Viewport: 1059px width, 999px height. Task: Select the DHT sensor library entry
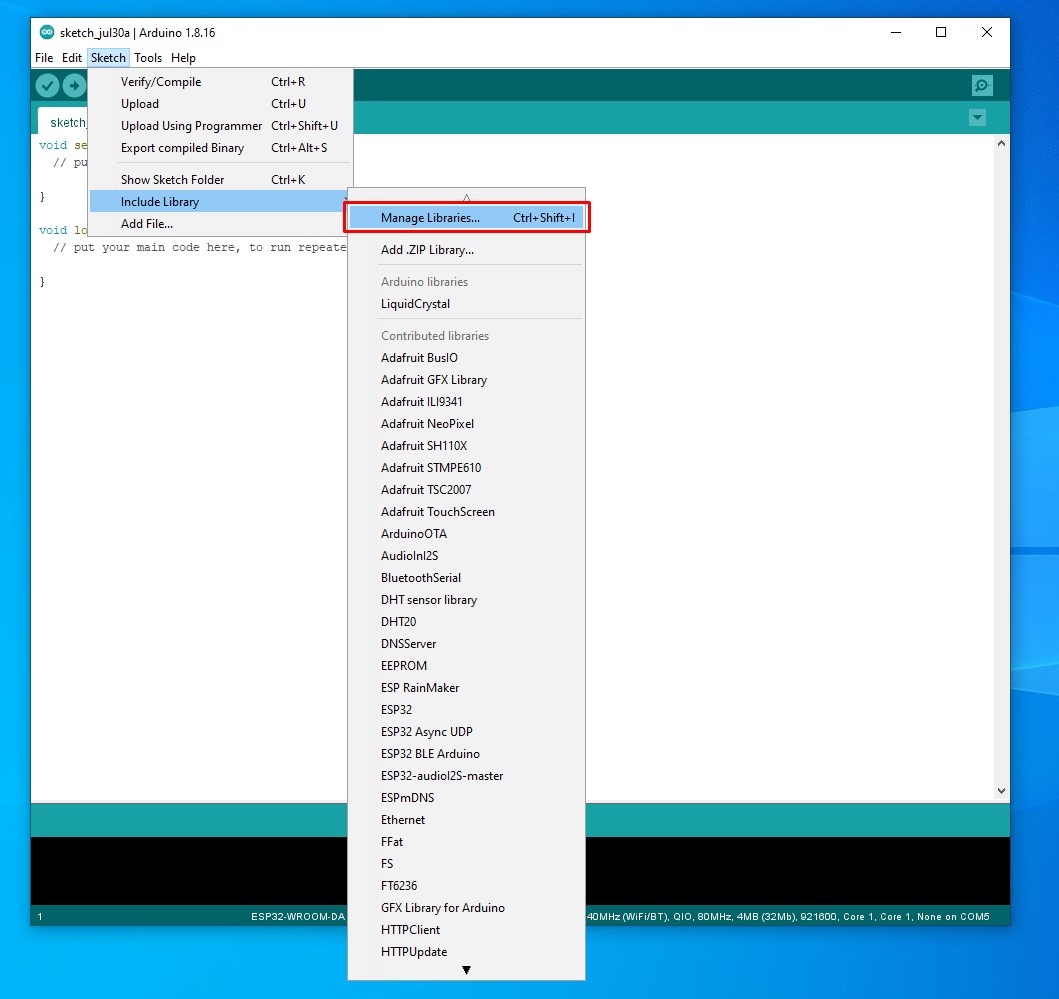point(428,600)
